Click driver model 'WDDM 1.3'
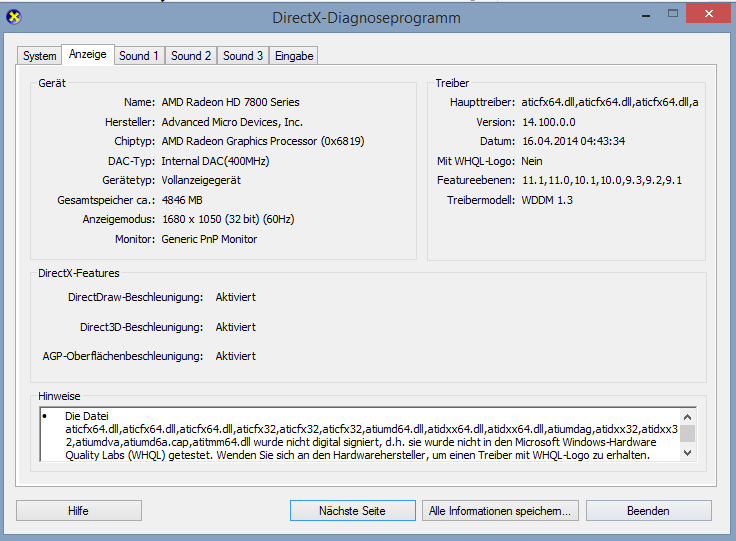736x541 pixels. pyautogui.click(x=547, y=200)
